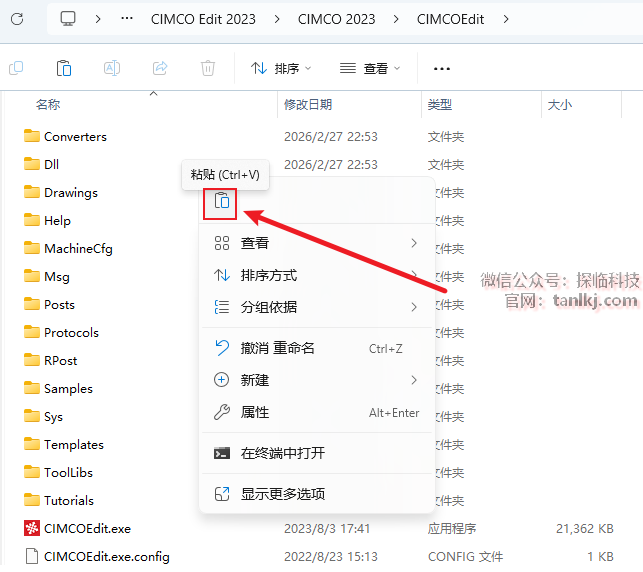This screenshot has width=643, height=572.
Task: Click the Rename icon in the toolbar
Action: pyautogui.click(x=112, y=68)
